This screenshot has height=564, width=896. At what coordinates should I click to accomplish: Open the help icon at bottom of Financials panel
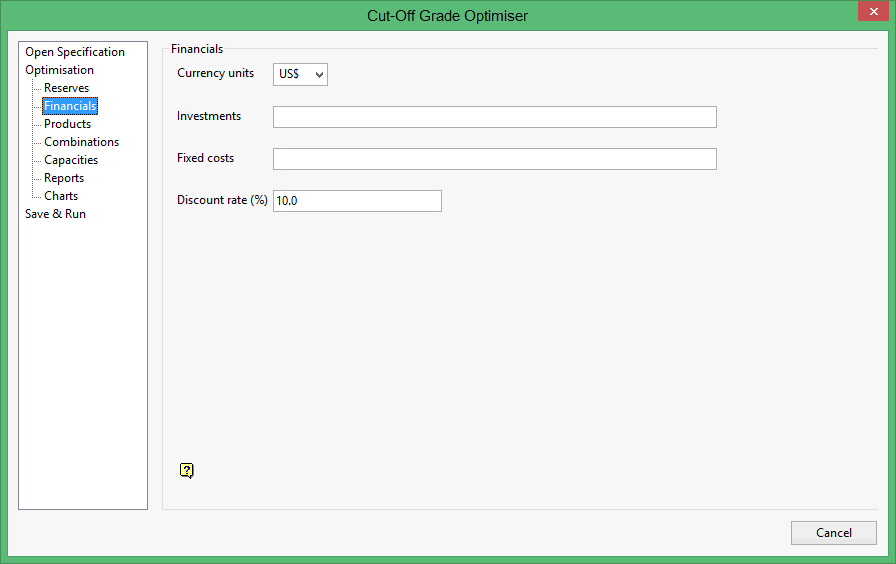[187, 471]
